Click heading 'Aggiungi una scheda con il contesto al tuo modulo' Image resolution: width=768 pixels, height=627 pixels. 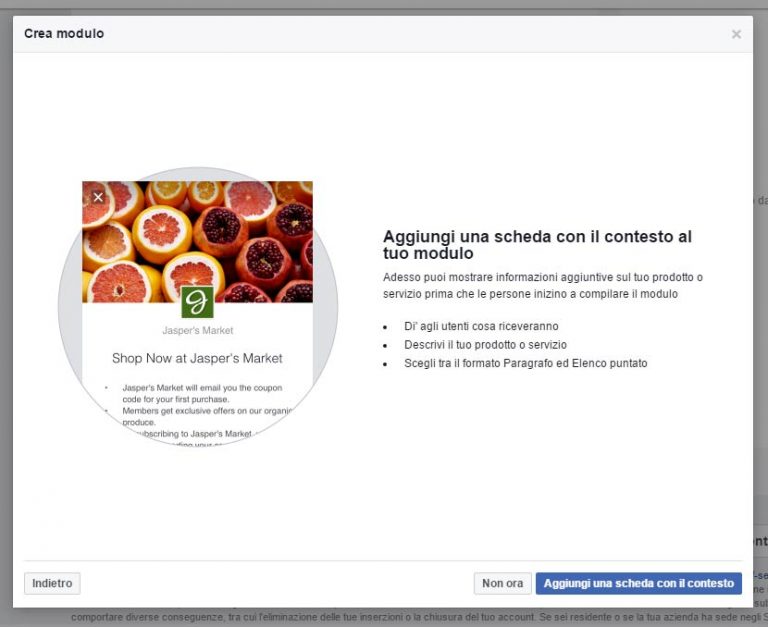click(537, 244)
